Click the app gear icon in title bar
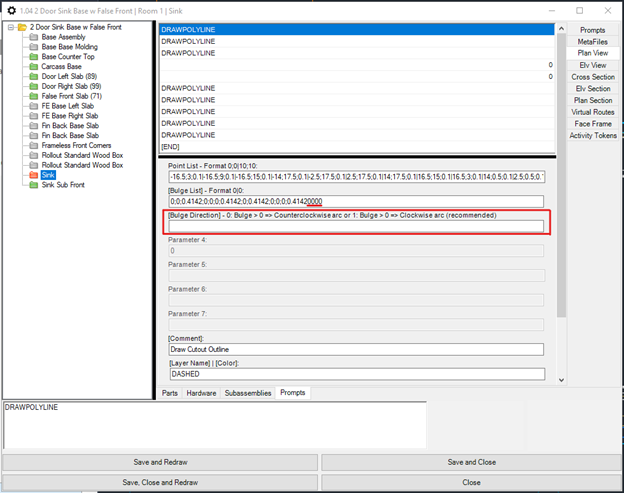 (12, 9)
